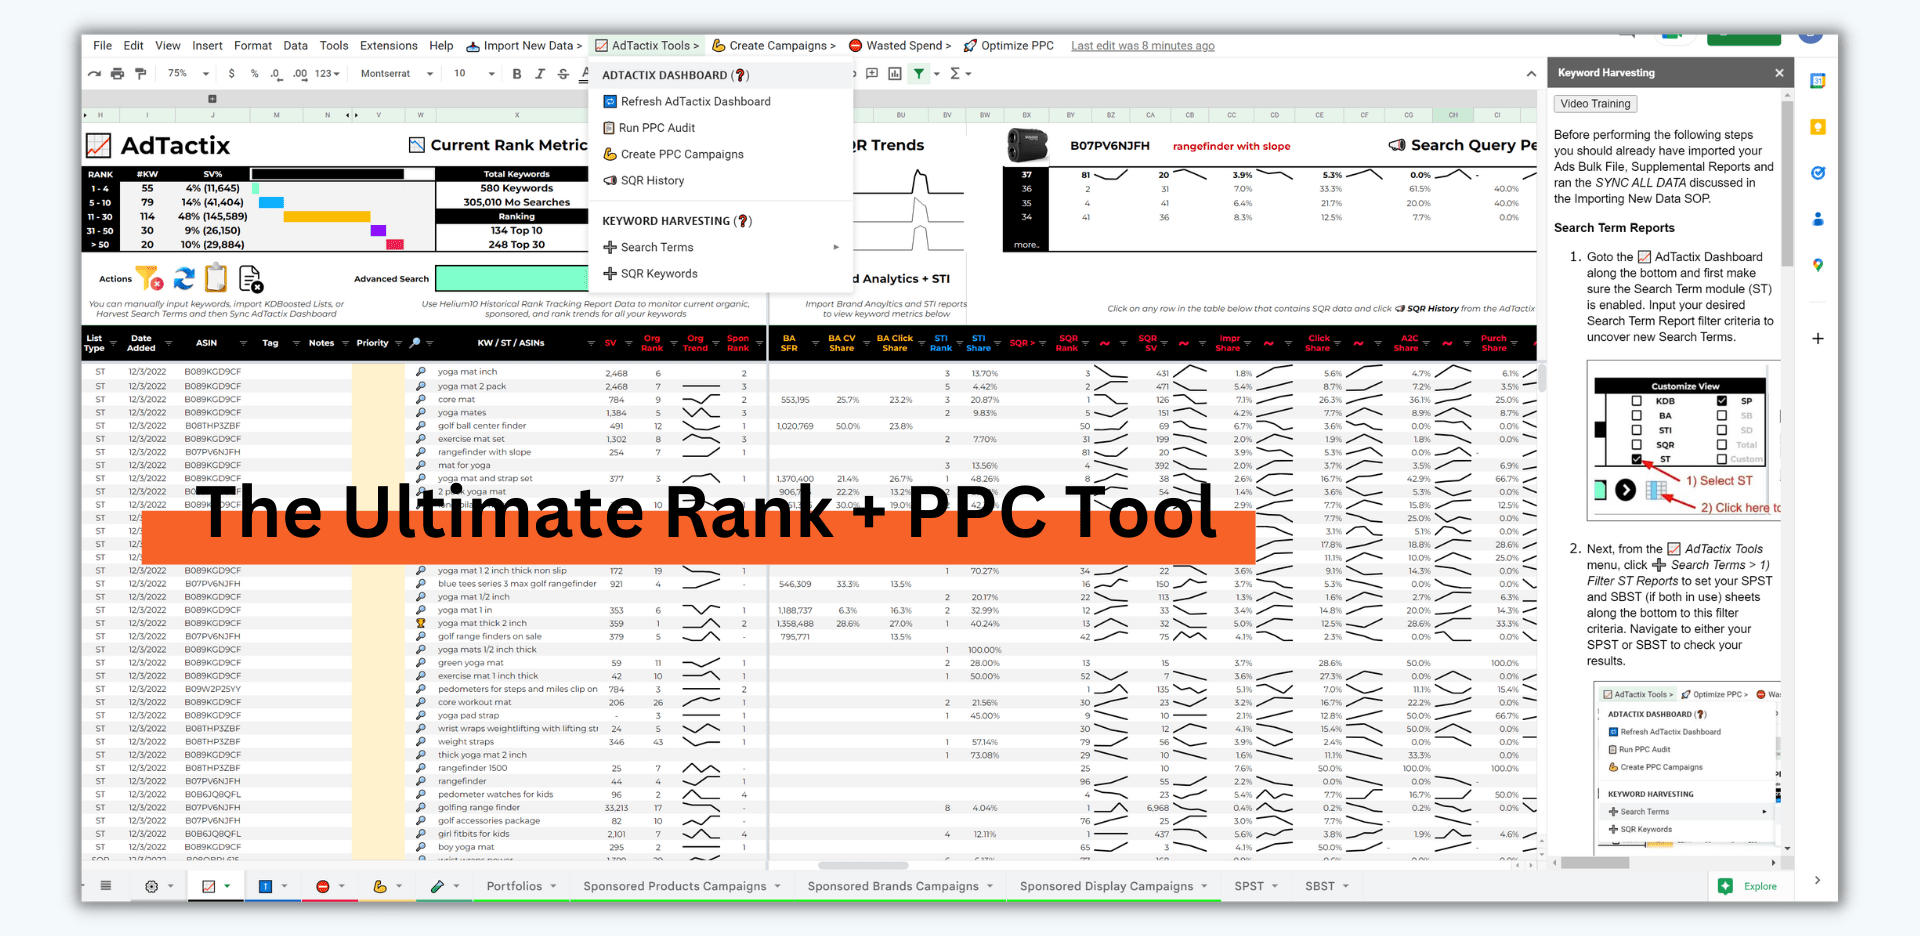Uncheck the ST checkbox in Customize View
This screenshot has width=1920, height=936.
1636,459
